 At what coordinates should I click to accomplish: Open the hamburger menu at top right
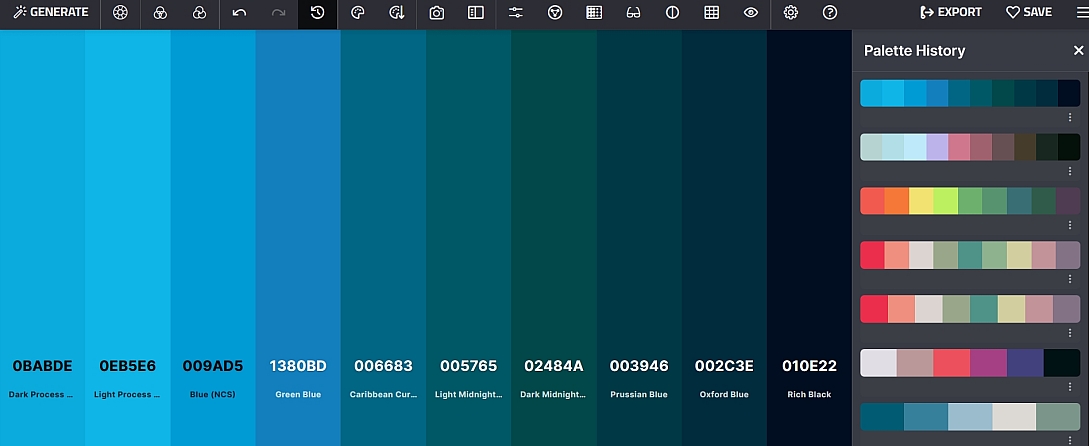click(x=1082, y=13)
